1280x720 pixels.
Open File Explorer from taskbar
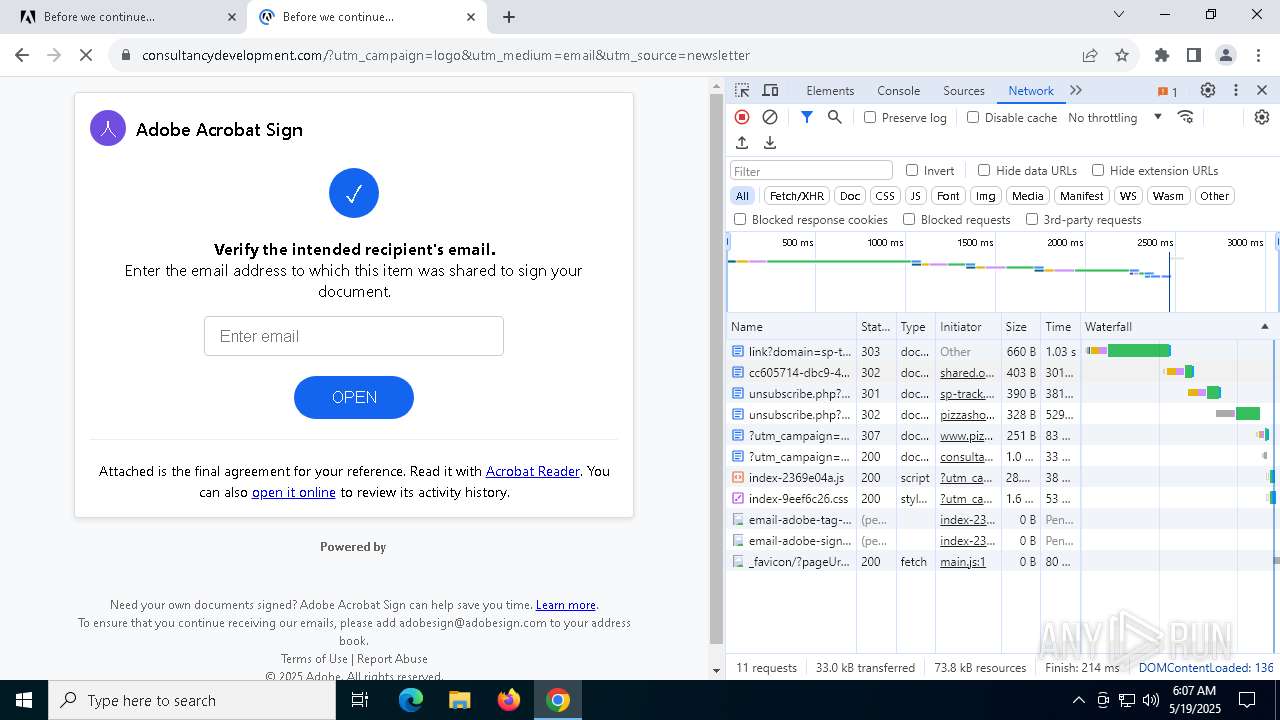pyautogui.click(x=460, y=700)
